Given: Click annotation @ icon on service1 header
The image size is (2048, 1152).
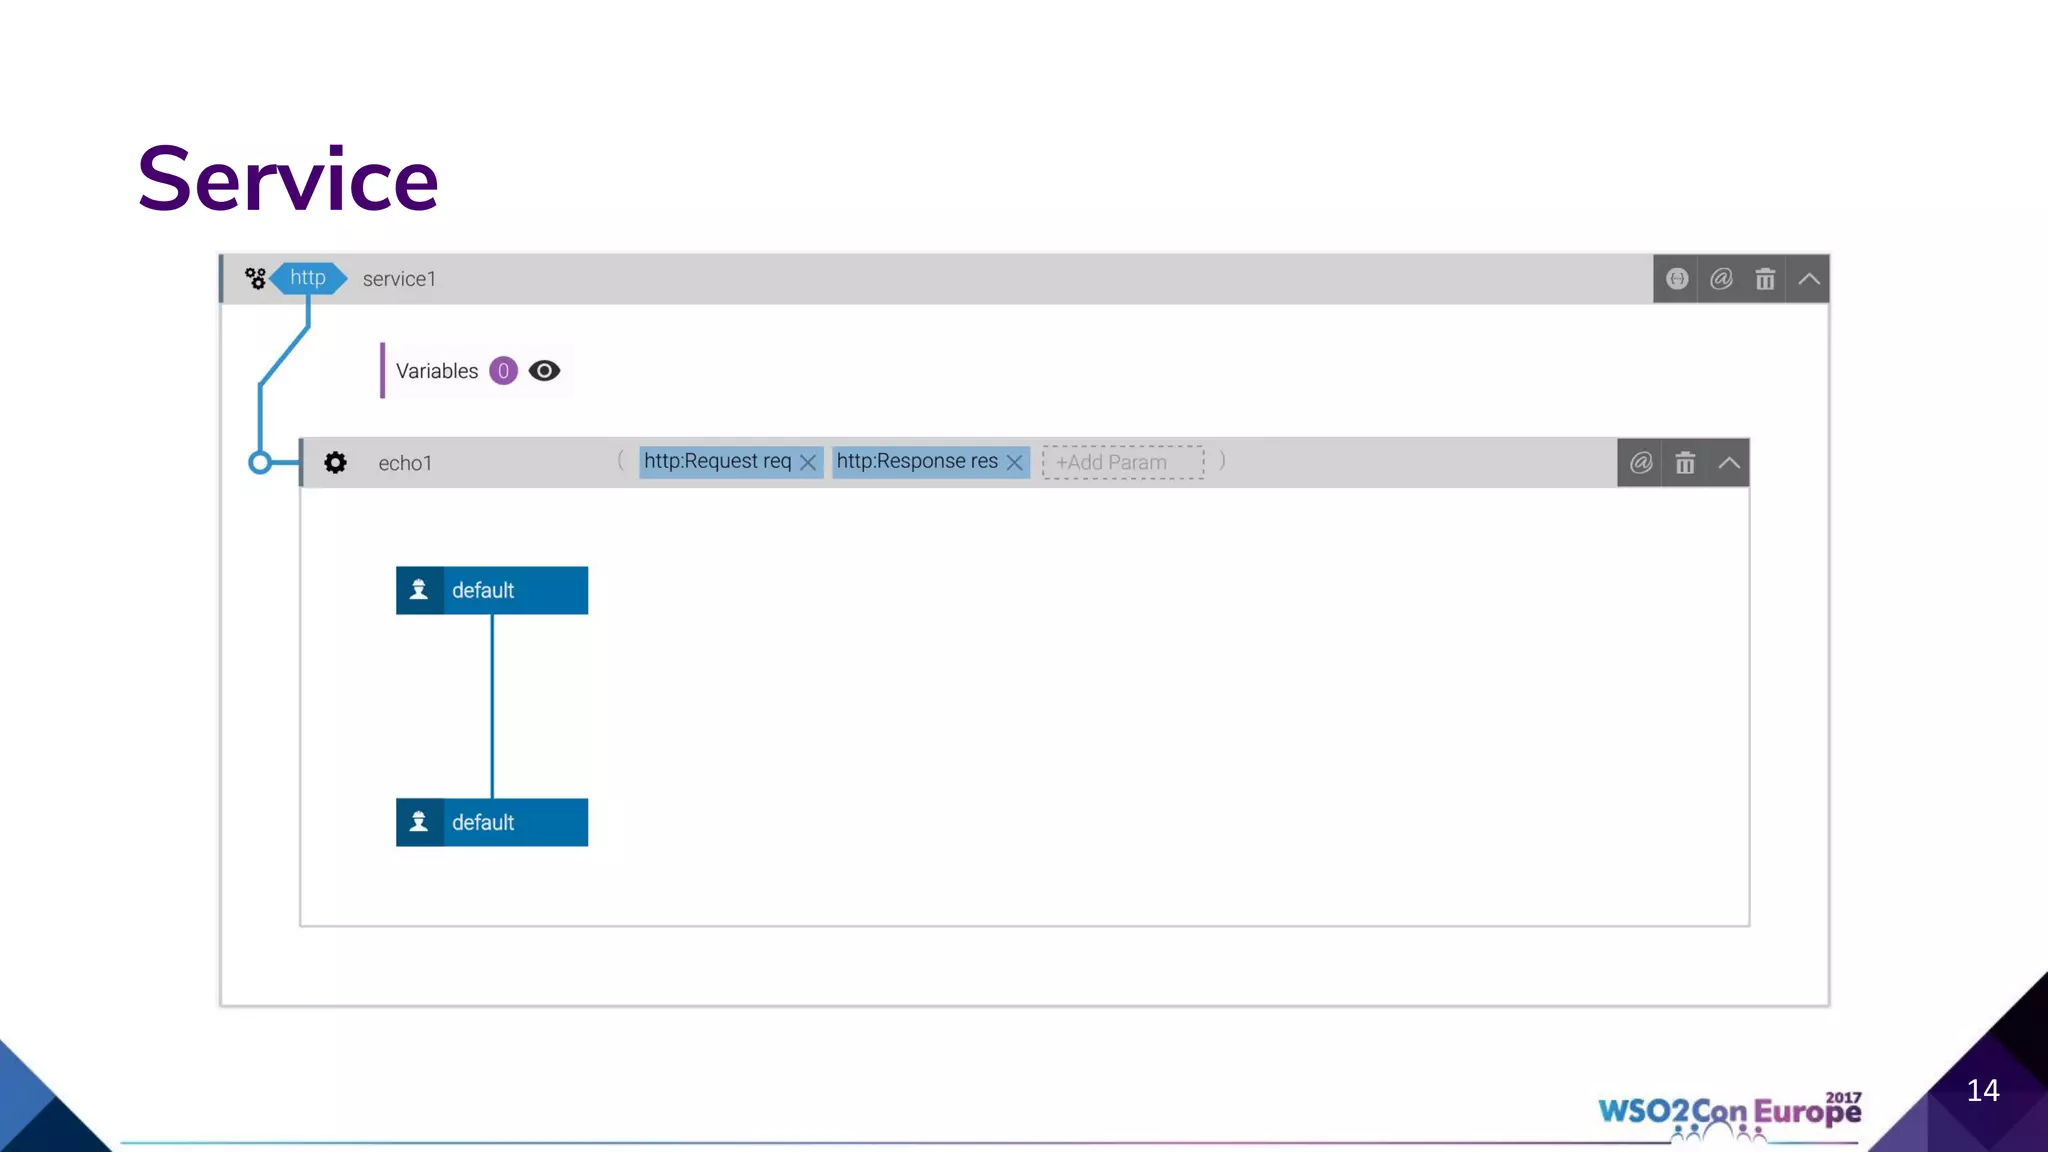Looking at the screenshot, I should click(1721, 279).
